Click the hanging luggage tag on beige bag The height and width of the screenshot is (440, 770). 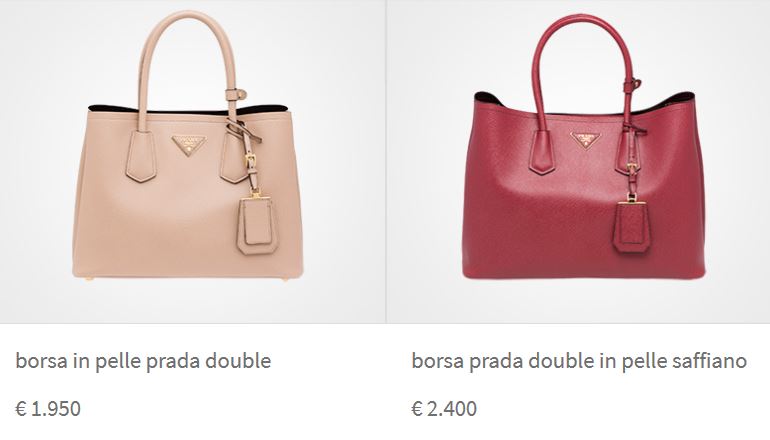coord(254,225)
